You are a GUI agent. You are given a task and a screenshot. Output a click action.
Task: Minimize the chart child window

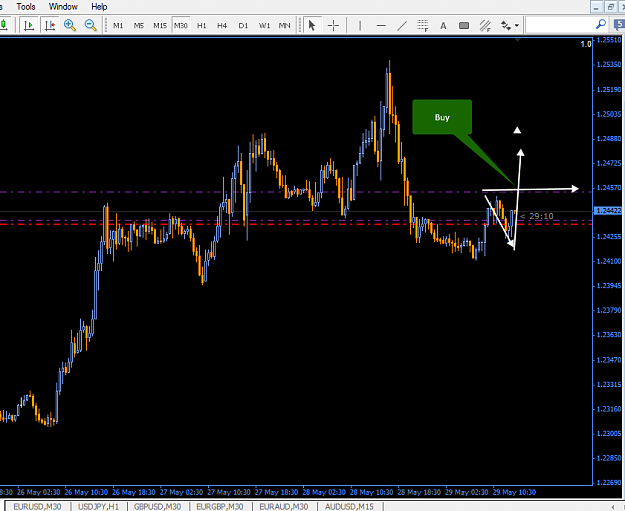click(x=596, y=7)
